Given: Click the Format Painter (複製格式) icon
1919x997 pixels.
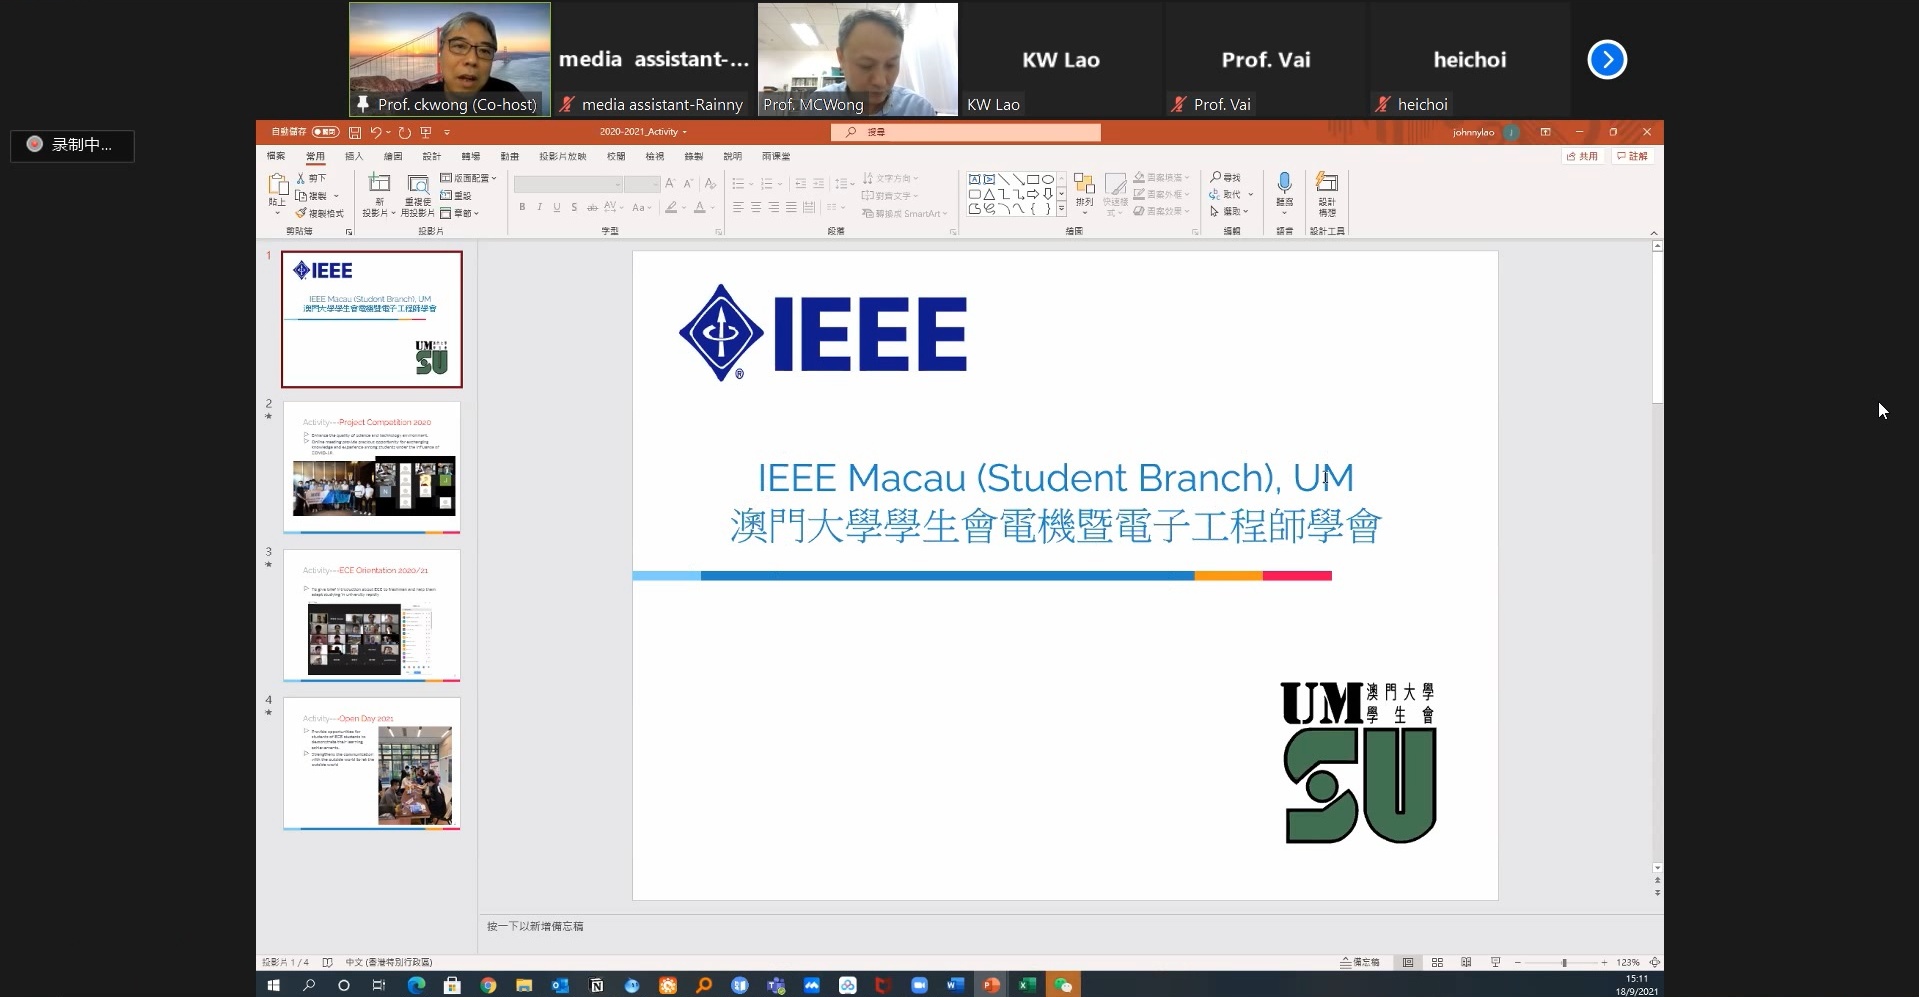Looking at the screenshot, I should [x=300, y=213].
